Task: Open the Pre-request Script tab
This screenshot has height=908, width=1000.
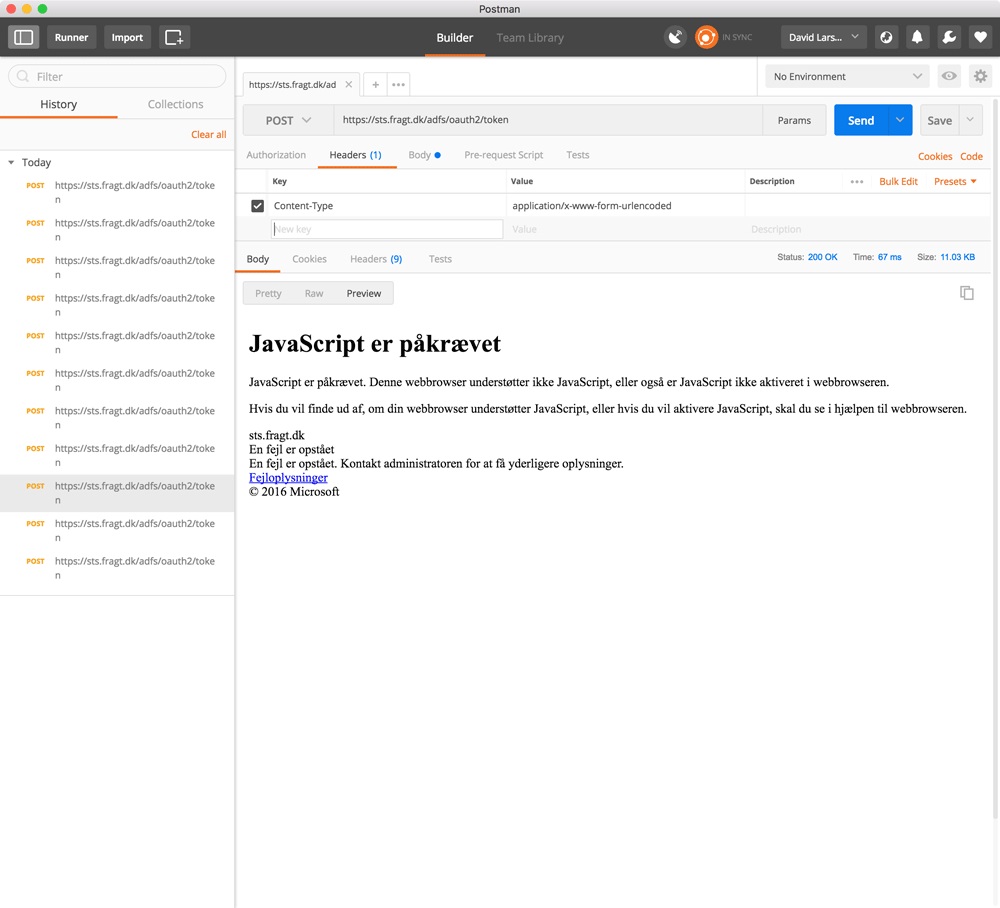Action: (504, 155)
